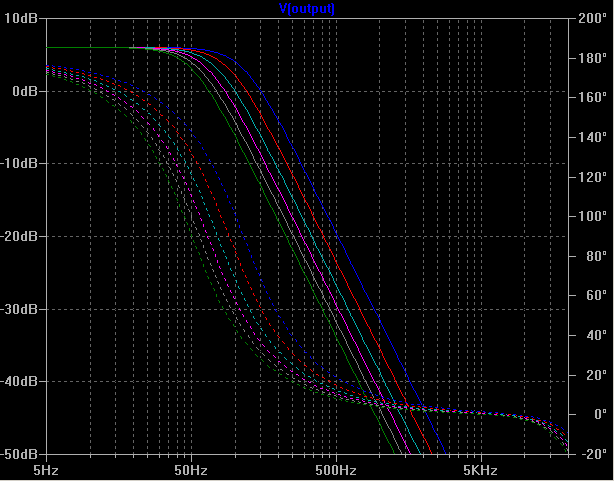Click the 60° phase axis label
This screenshot has height=481, width=614.
tap(596, 296)
